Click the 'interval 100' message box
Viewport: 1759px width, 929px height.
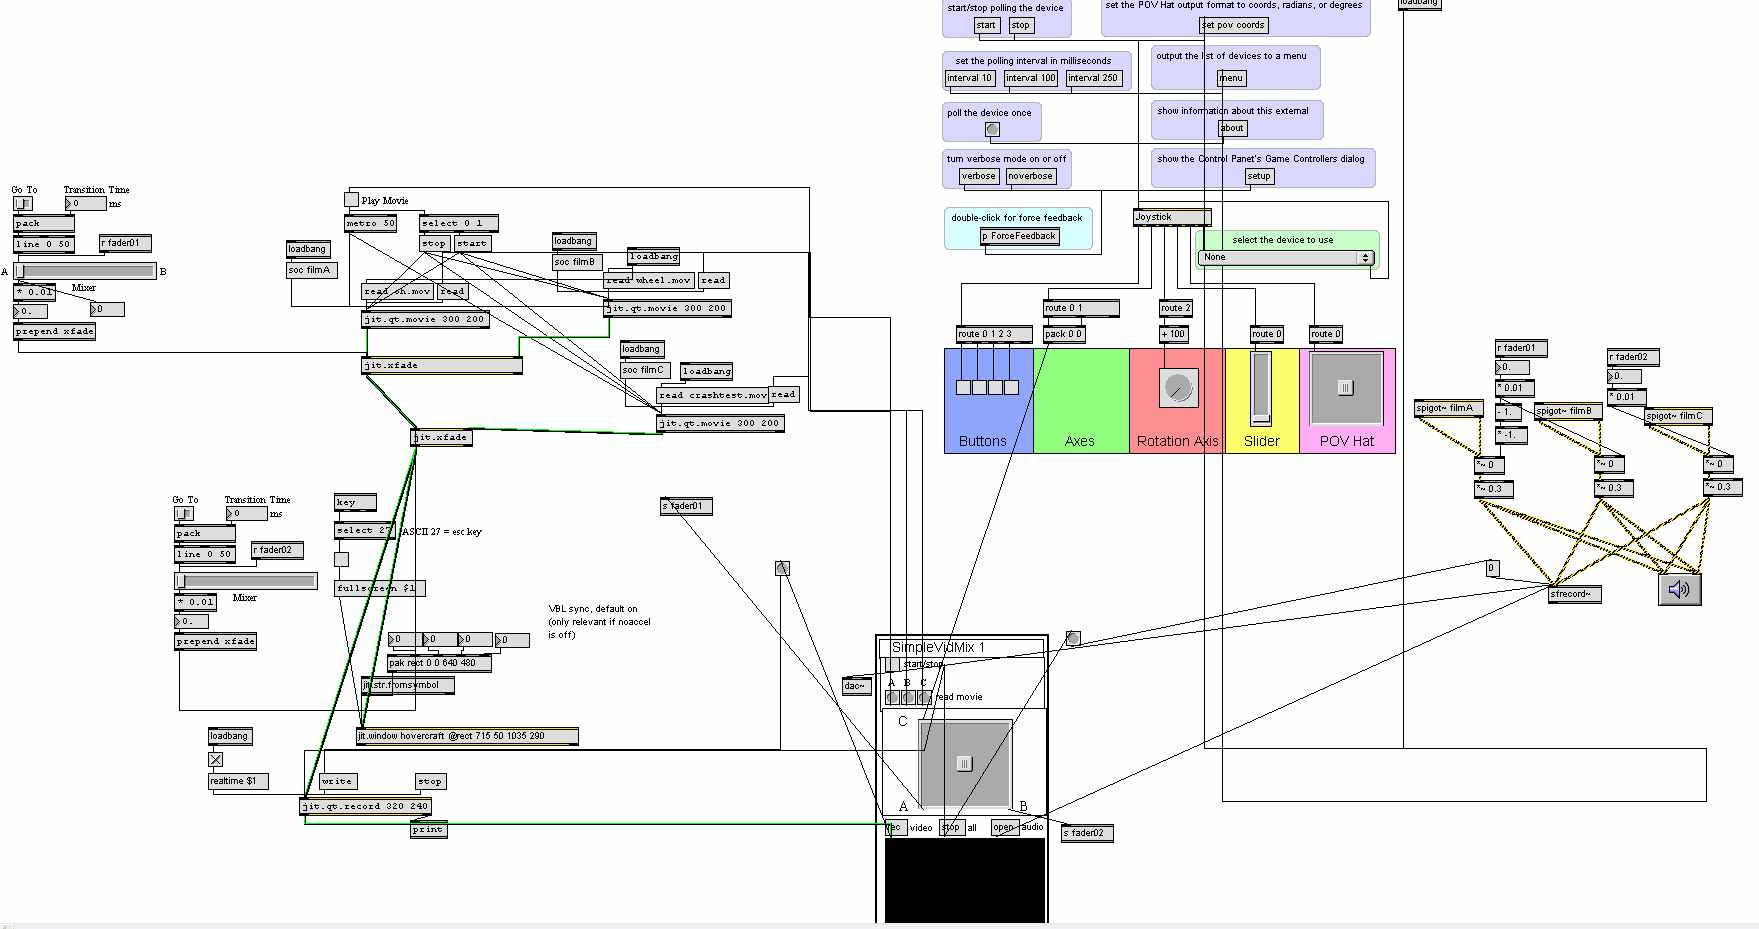click(x=1030, y=78)
